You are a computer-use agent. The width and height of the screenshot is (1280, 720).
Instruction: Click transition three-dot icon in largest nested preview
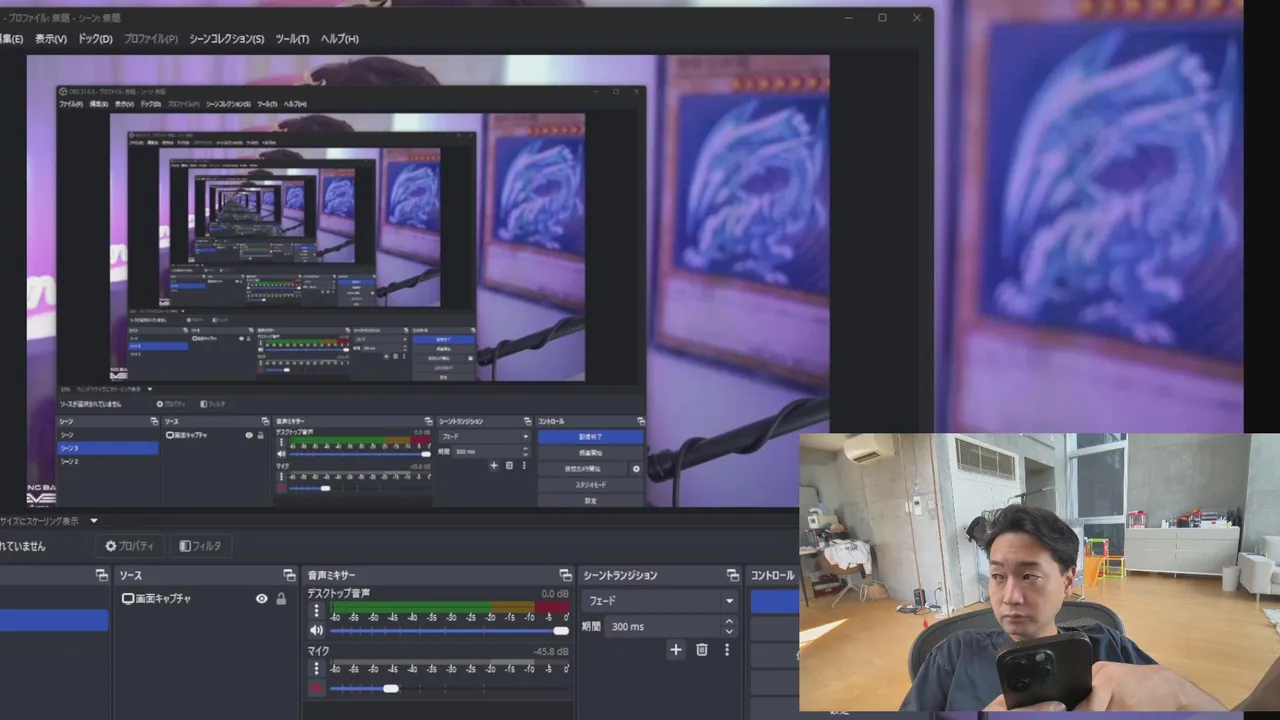(x=523, y=465)
